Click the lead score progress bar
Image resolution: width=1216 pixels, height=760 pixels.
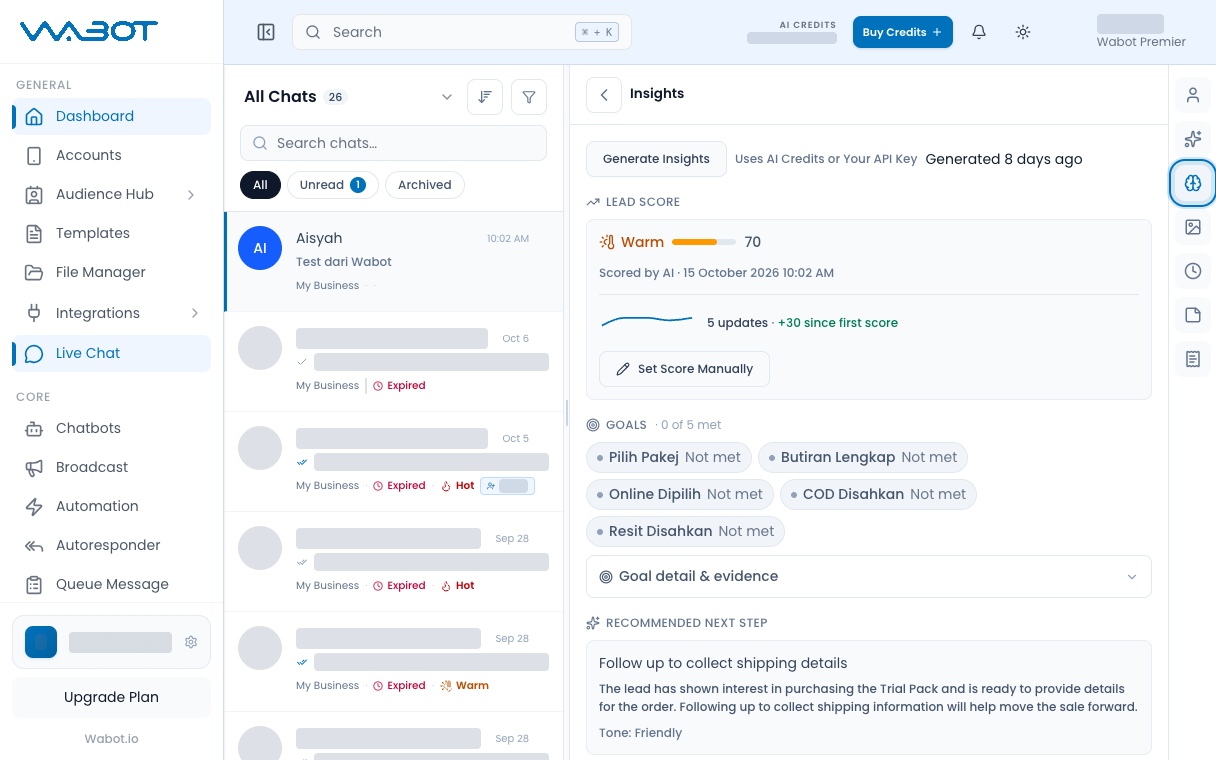[704, 242]
